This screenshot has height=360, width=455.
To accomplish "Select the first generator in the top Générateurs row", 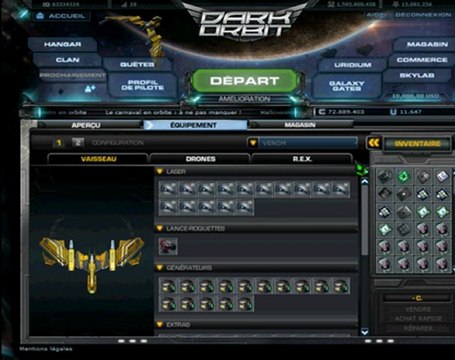I will pos(168,286).
